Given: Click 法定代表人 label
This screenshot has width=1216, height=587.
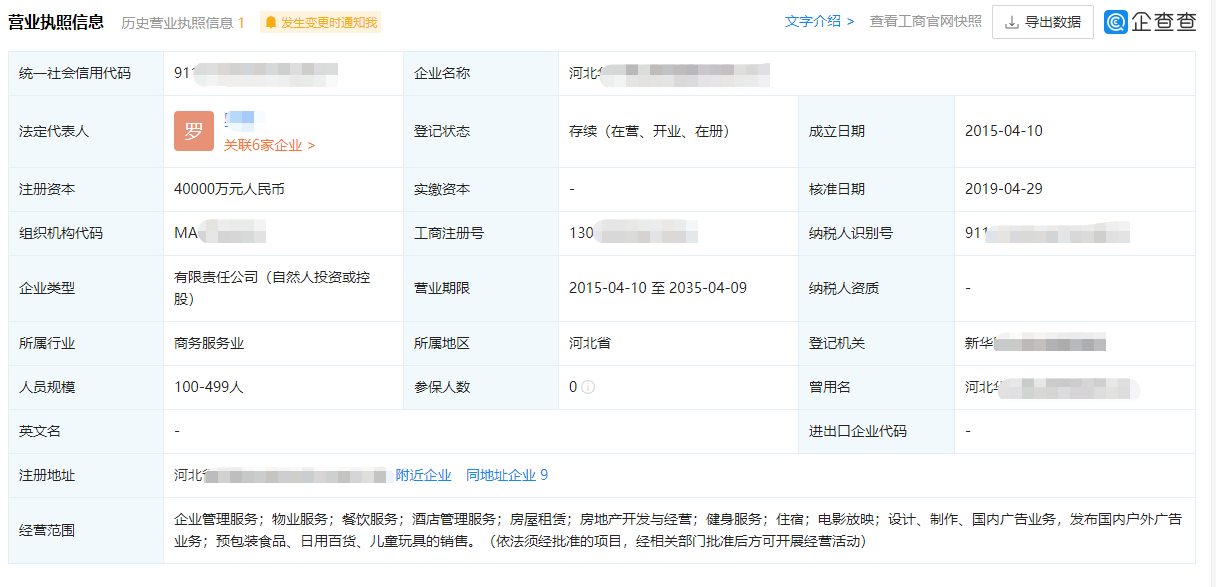Looking at the screenshot, I should coord(54,131).
